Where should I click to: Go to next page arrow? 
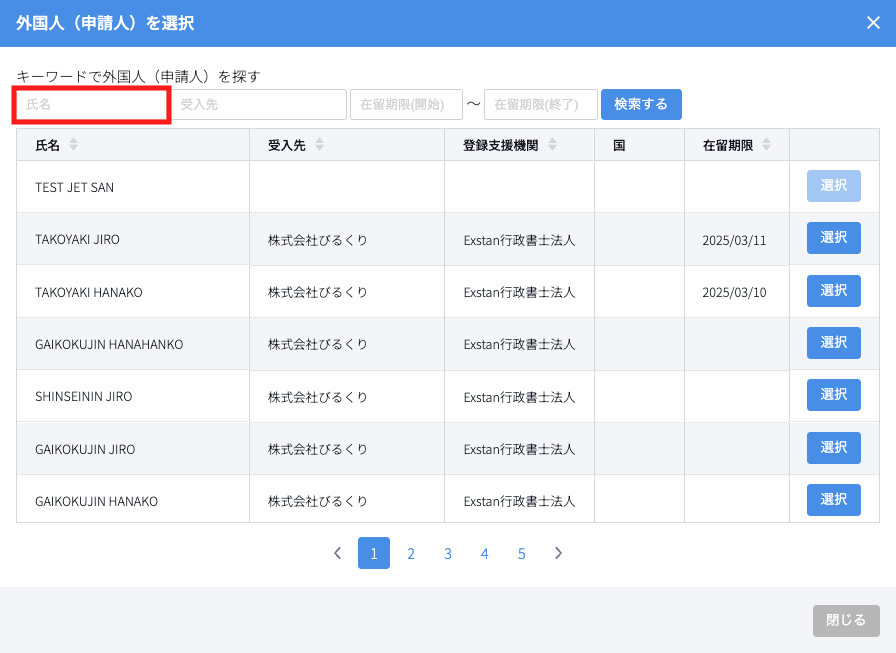tap(558, 553)
